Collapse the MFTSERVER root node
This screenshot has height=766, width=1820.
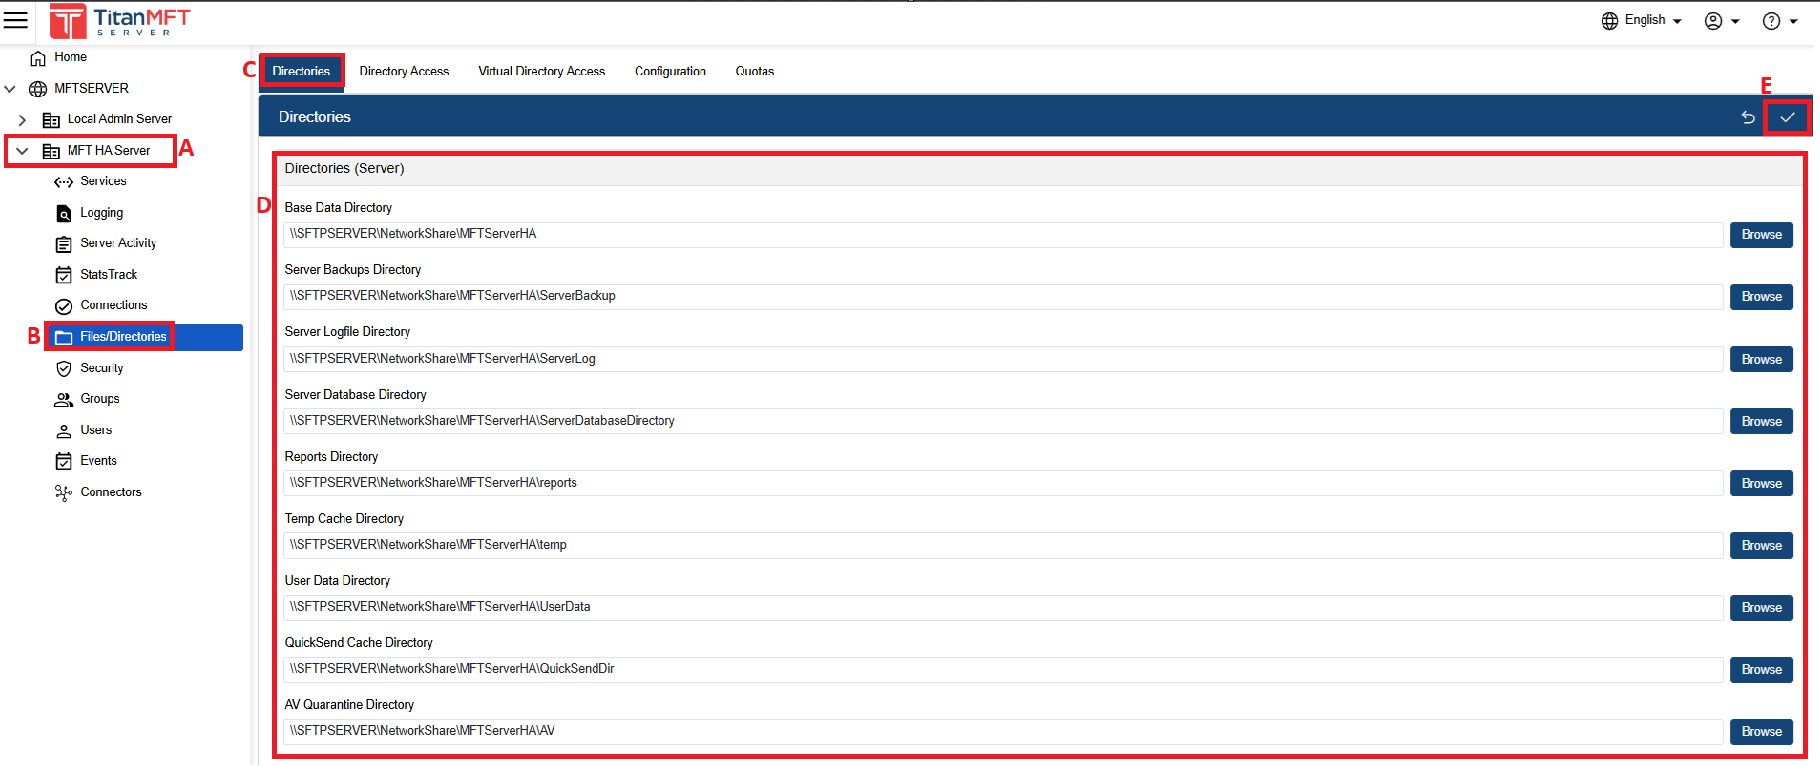pos(10,89)
